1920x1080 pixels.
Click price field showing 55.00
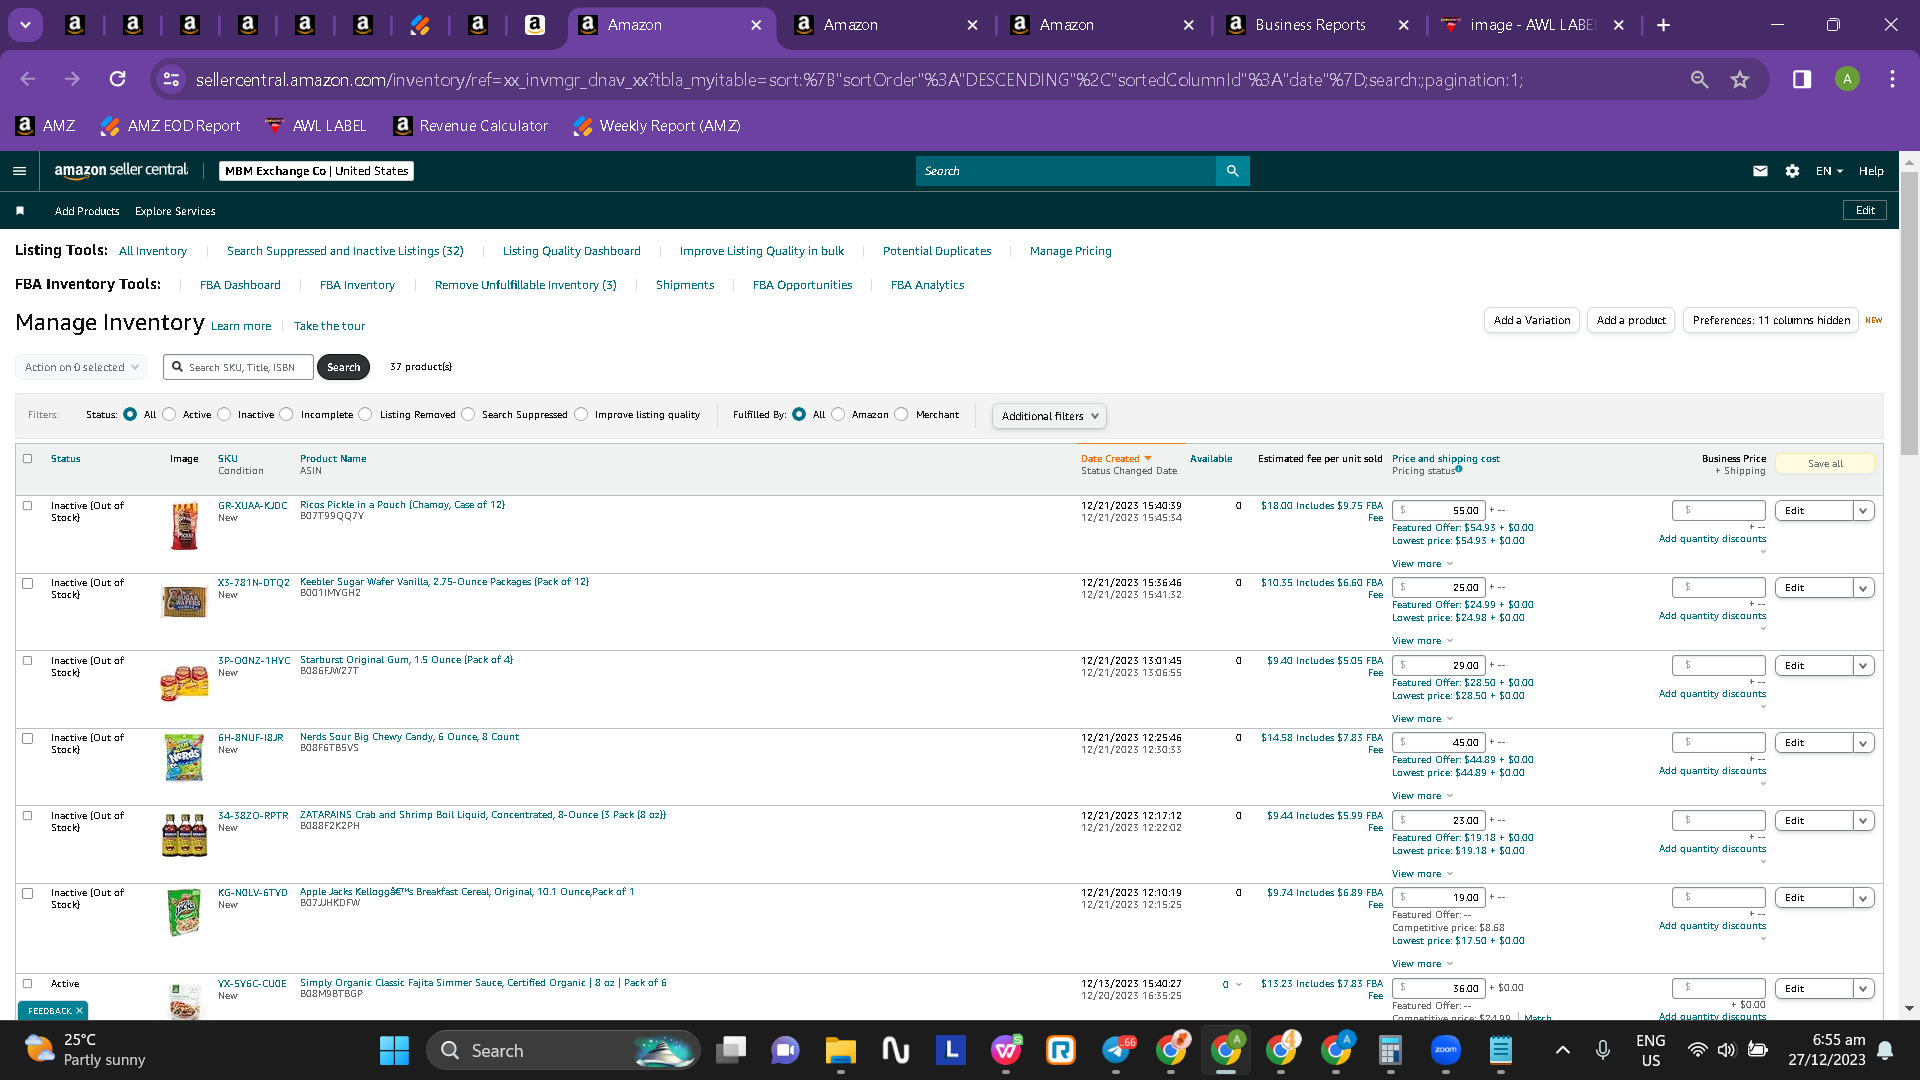pos(1438,510)
